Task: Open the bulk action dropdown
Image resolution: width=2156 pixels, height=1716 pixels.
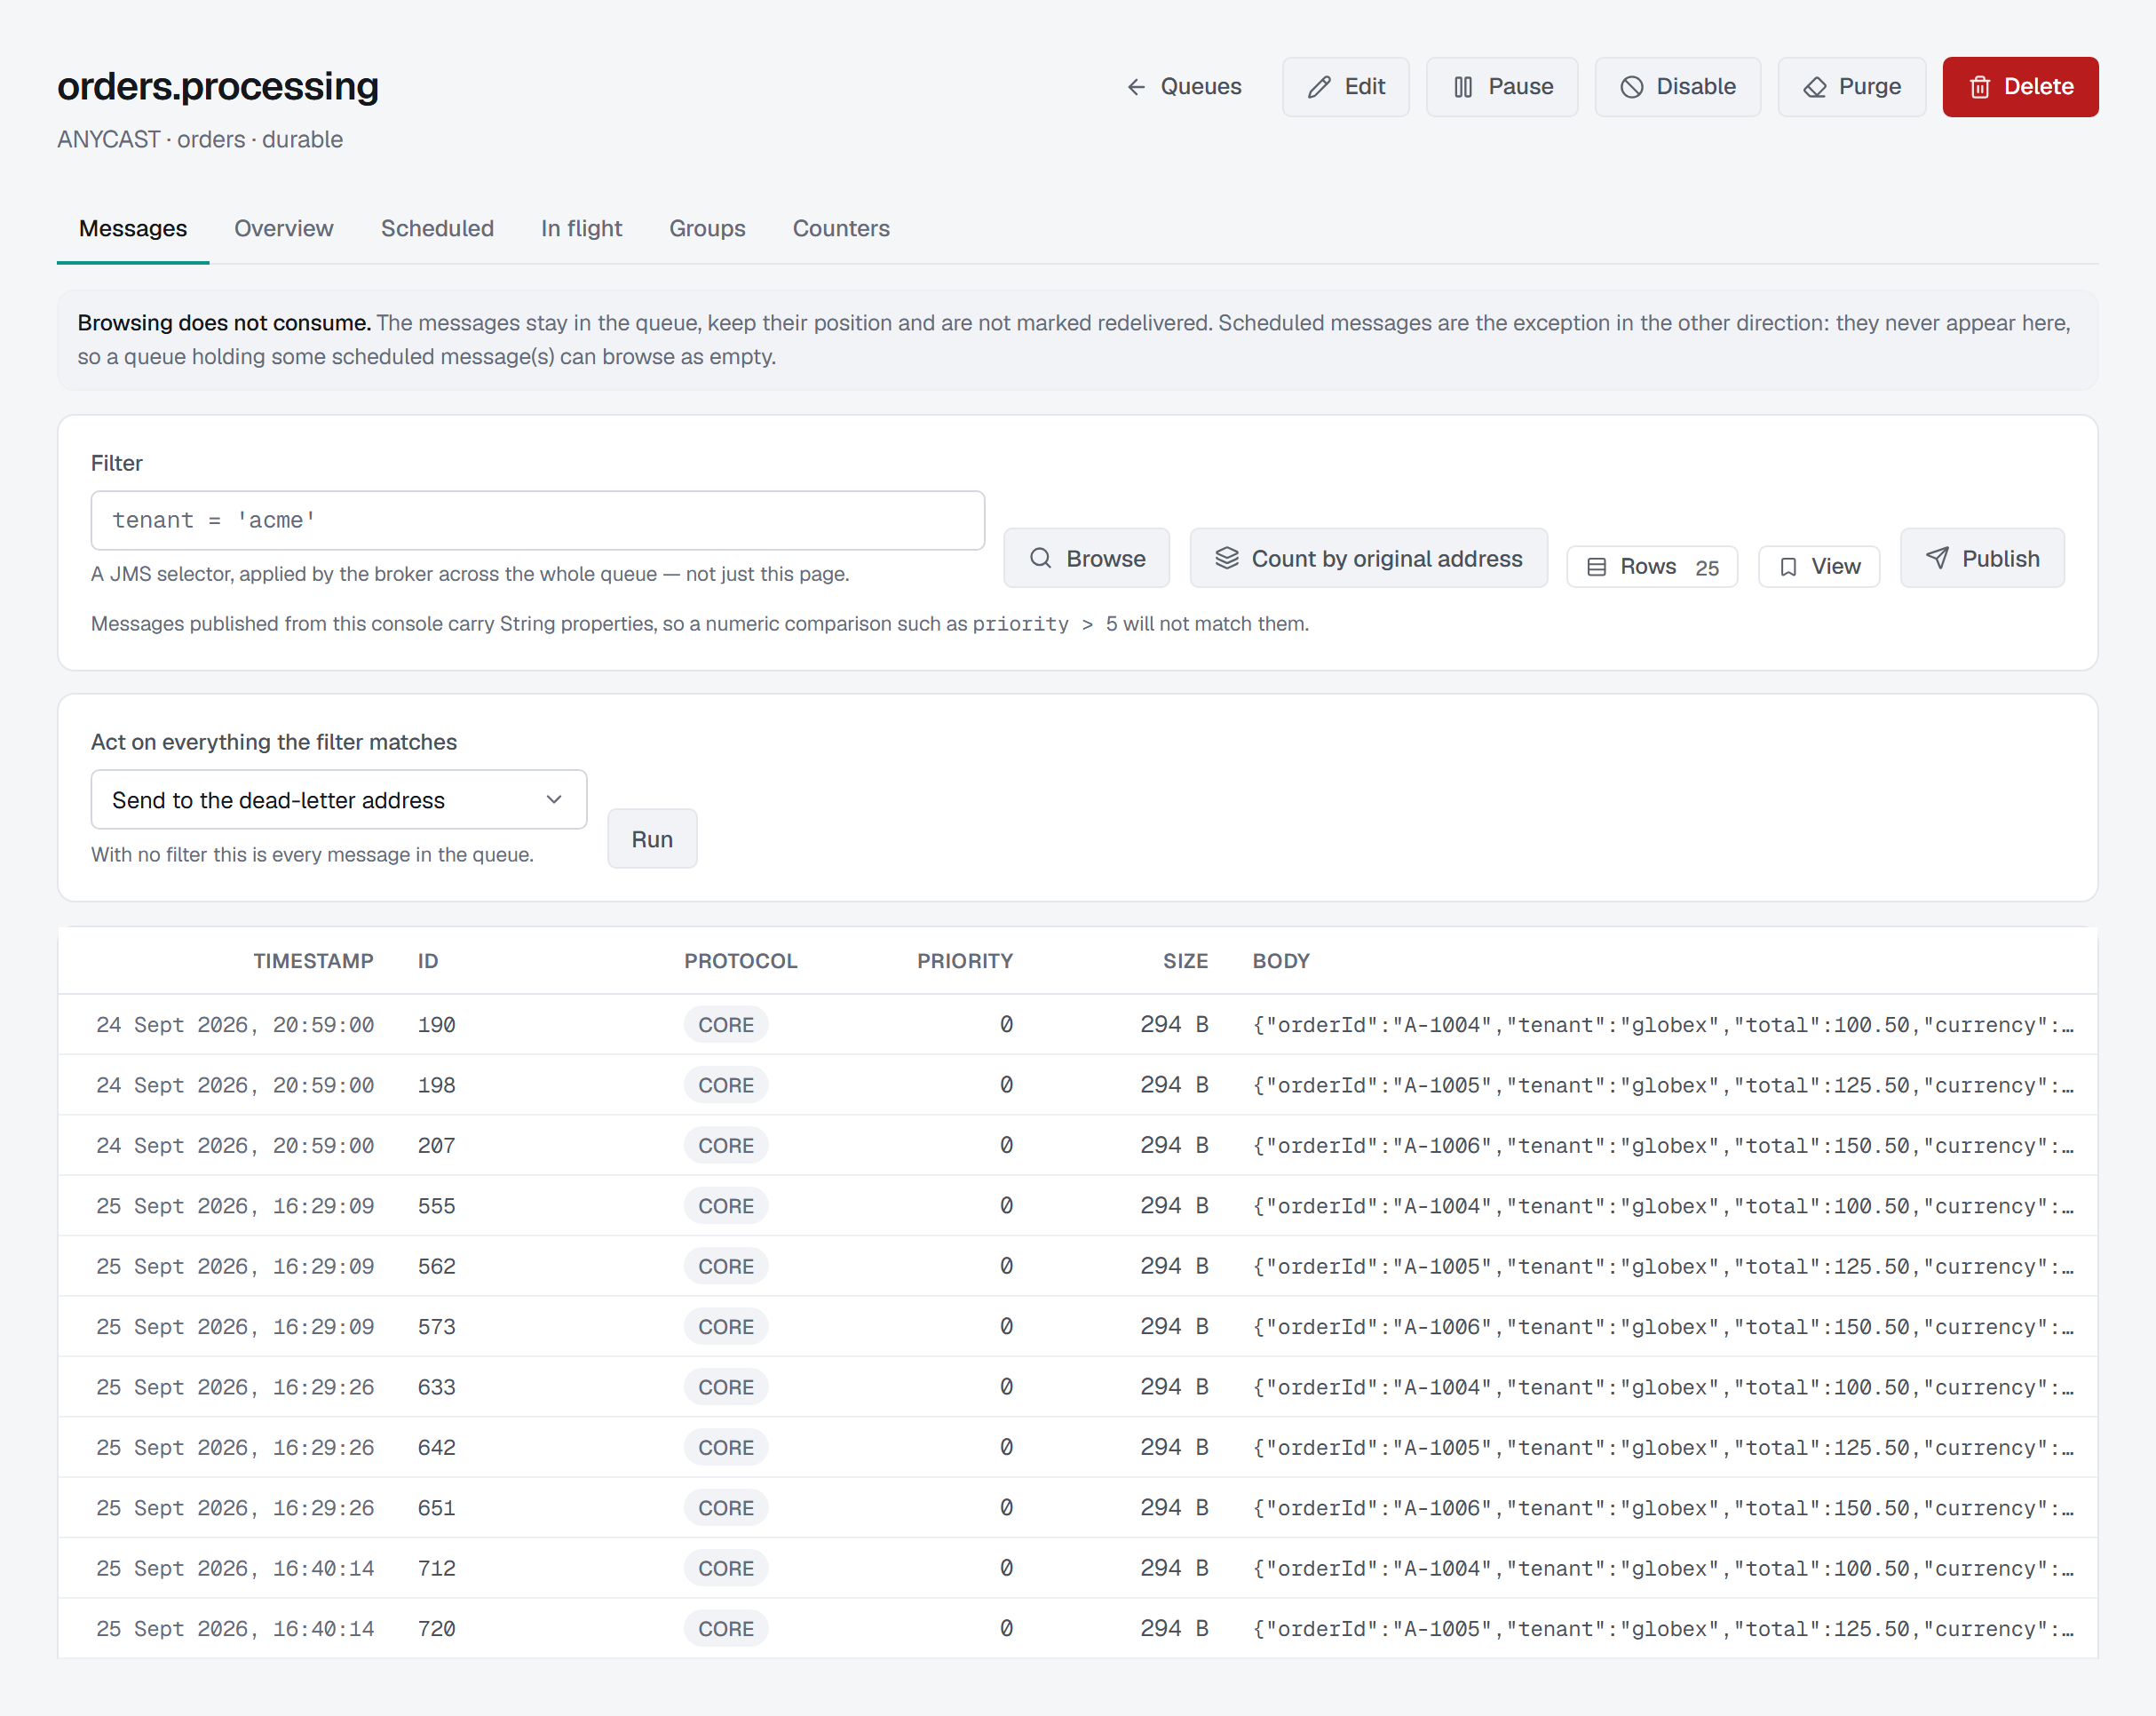Action: (x=339, y=799)
